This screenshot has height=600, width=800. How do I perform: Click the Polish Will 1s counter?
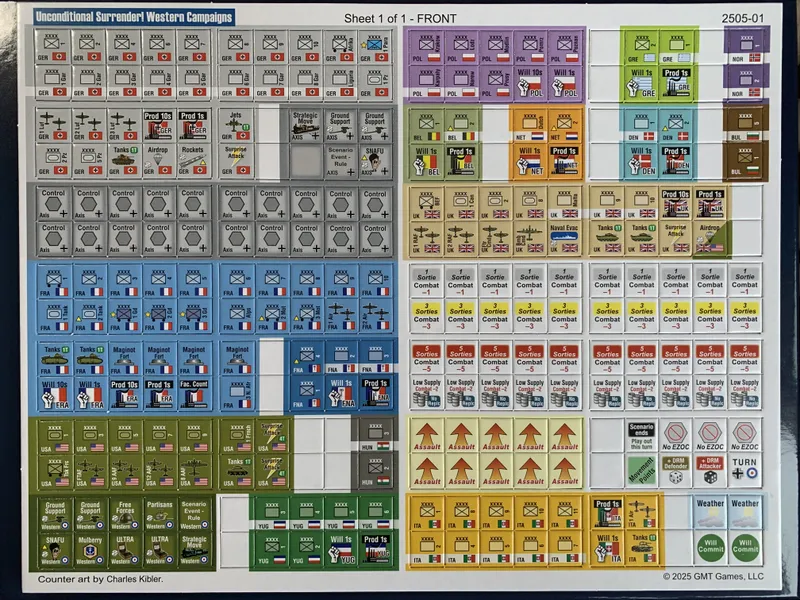(x=564, y=83)
